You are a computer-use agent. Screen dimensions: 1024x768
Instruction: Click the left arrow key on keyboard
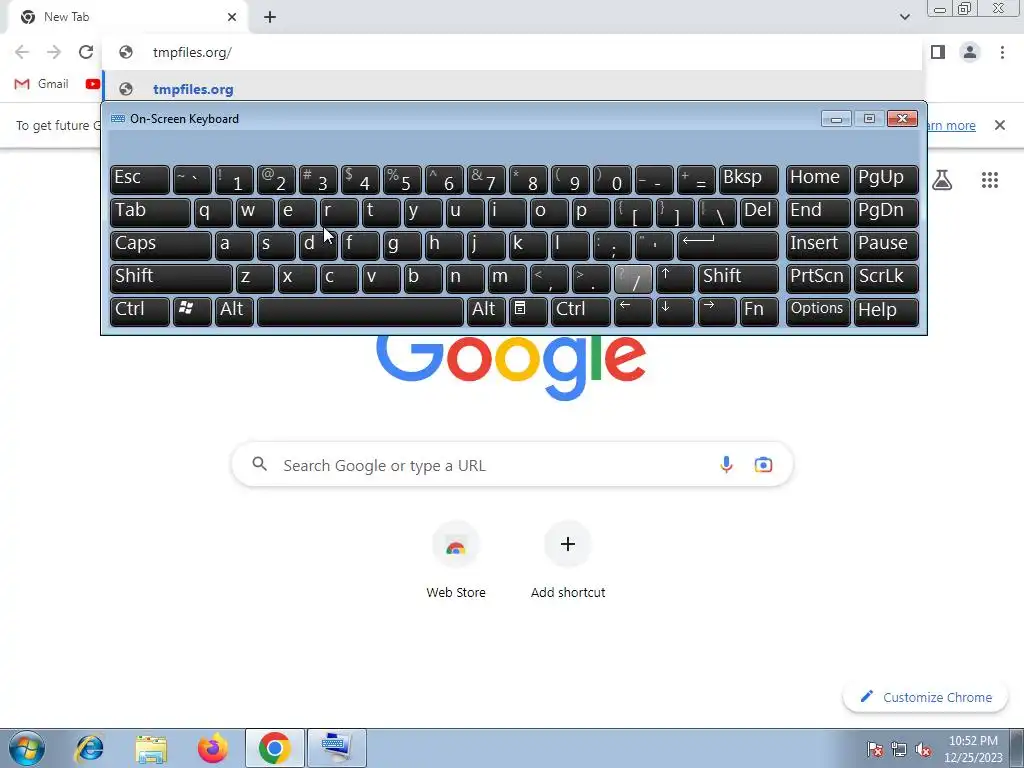pos(633,312)
